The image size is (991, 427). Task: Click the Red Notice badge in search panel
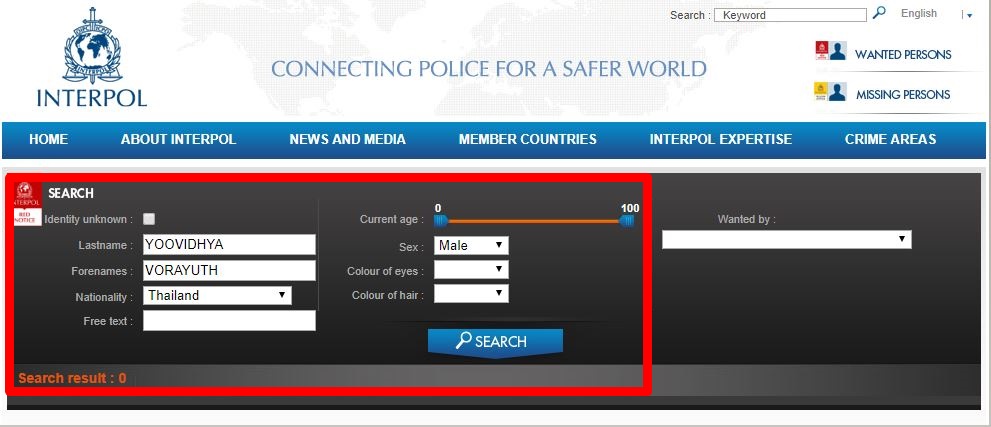click(x=27, y=203)
